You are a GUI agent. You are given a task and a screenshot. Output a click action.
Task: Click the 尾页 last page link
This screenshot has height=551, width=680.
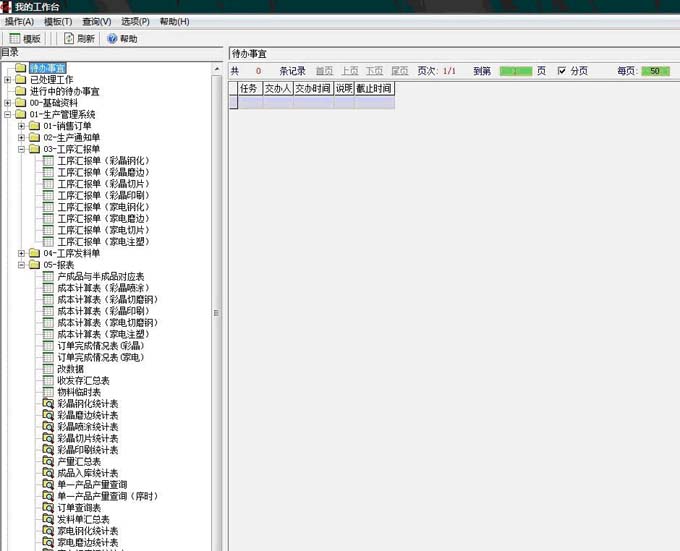point(399,71)
